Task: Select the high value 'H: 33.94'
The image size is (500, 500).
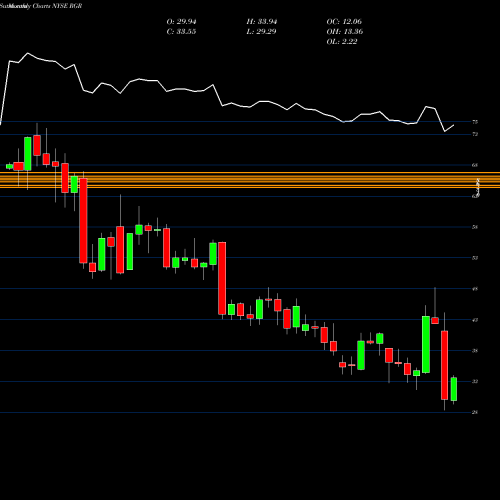Action: coord(262,22)
